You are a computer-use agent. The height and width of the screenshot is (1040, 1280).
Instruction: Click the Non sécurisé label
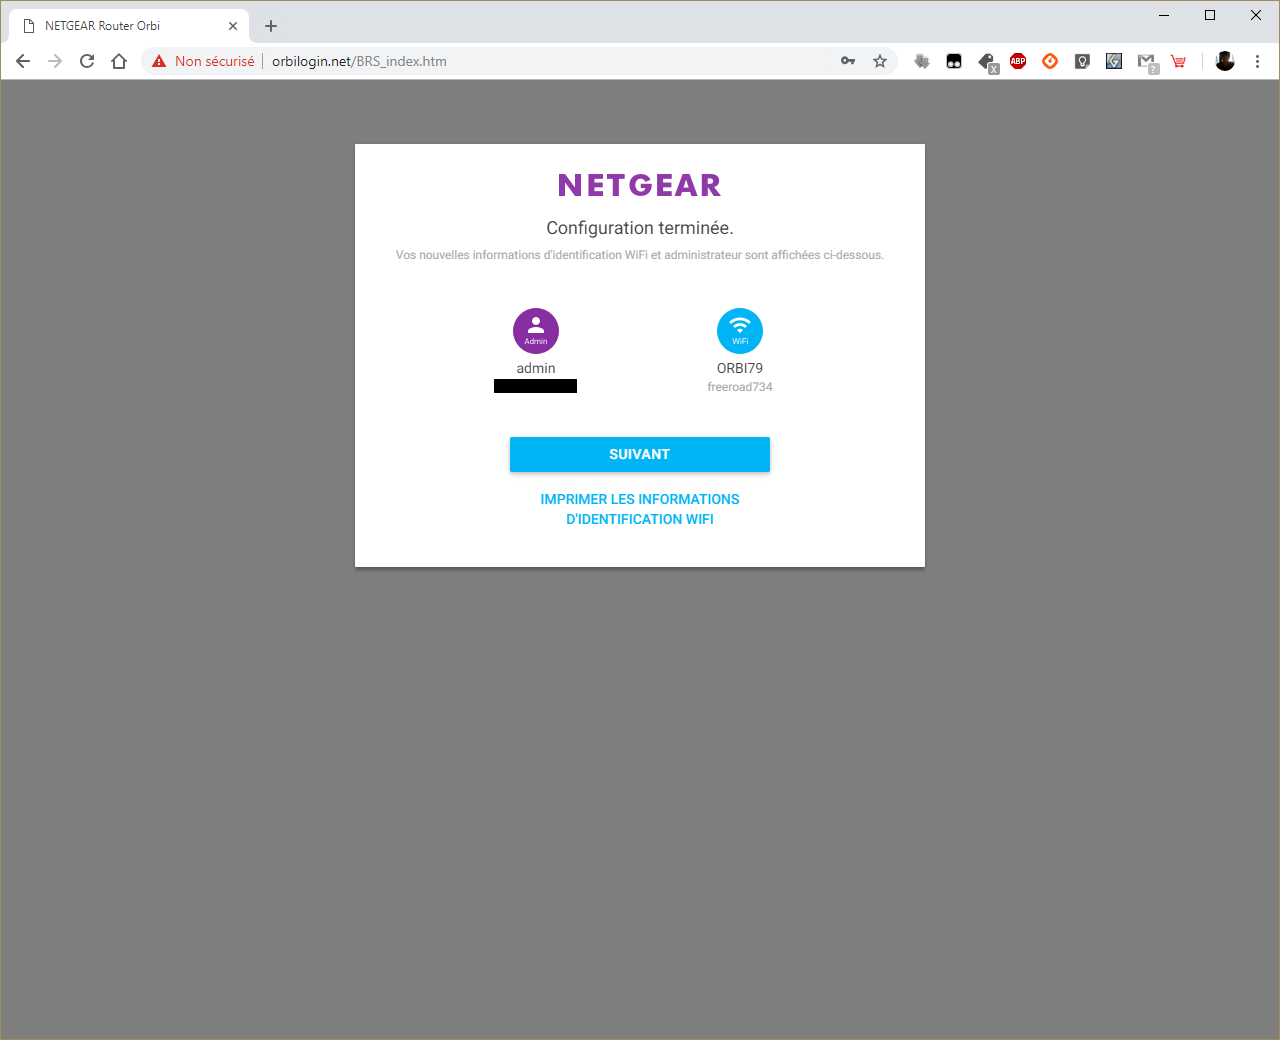coord(215,61)
